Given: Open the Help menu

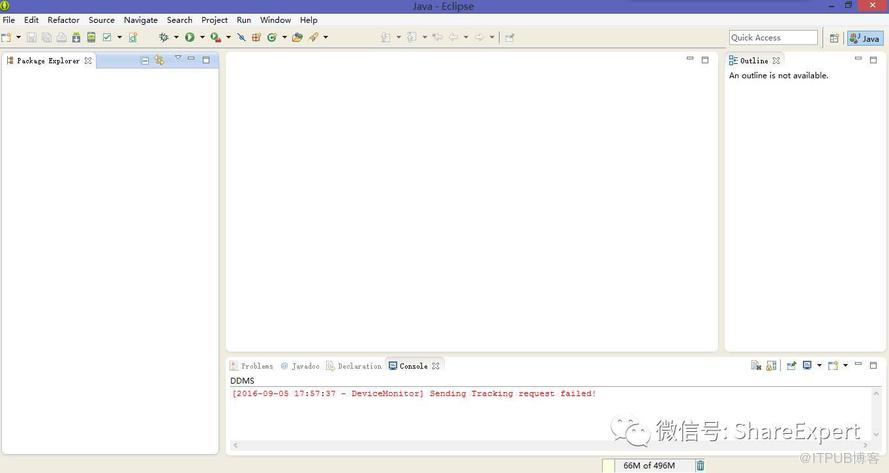Looking at the screenshot, I should [x=308, y=20].
